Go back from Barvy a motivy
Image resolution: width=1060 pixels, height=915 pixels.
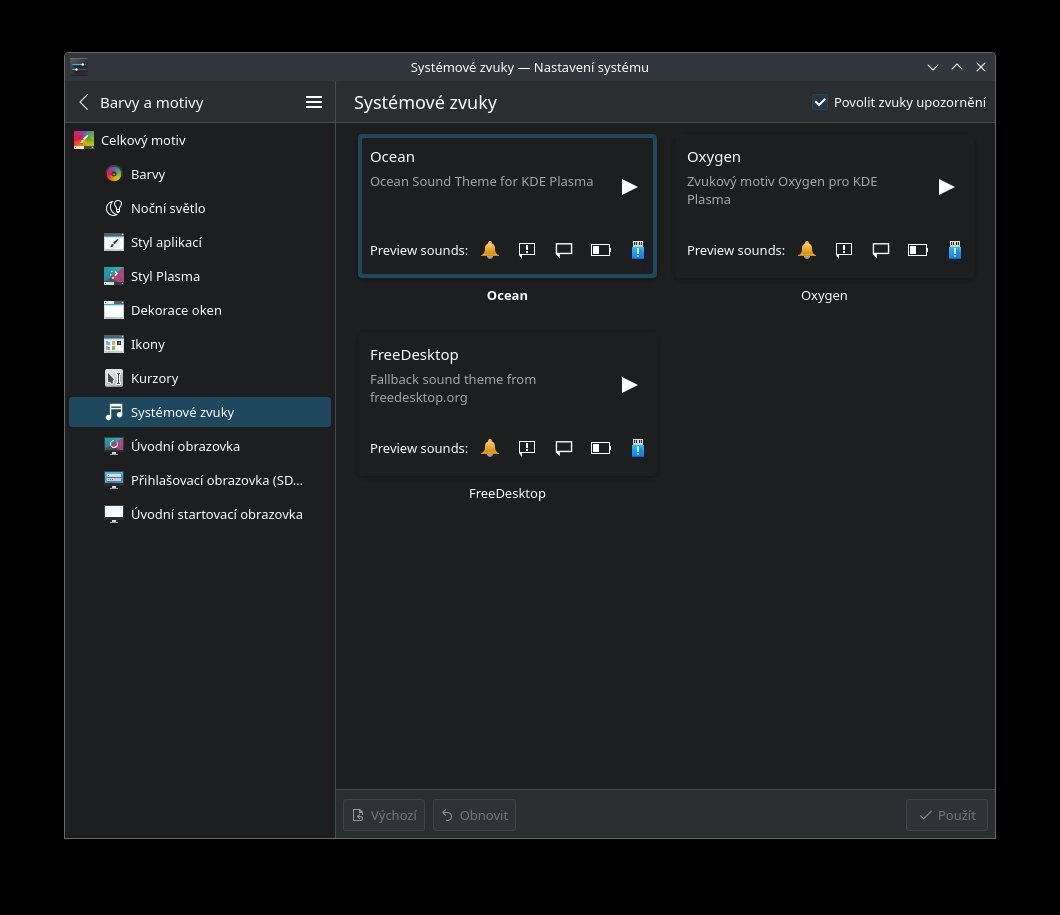(x=84, y=102)
